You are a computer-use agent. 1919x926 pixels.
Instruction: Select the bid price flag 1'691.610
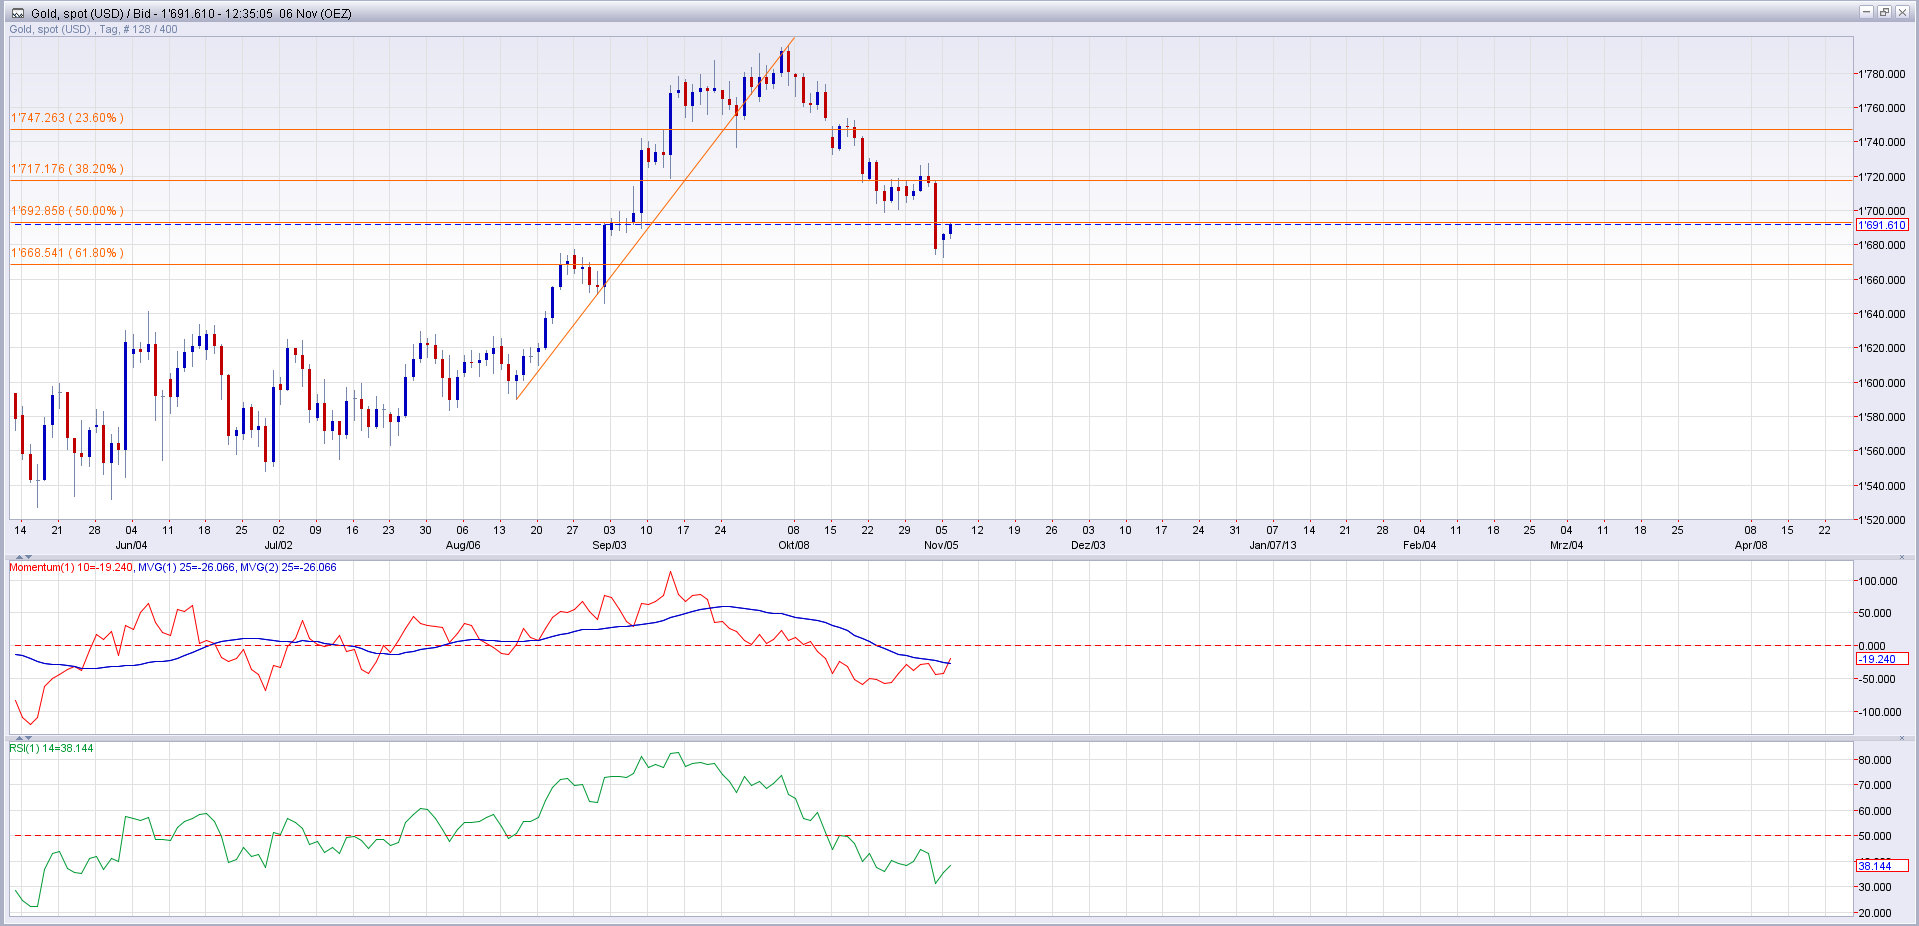[x=1882, y=225]
